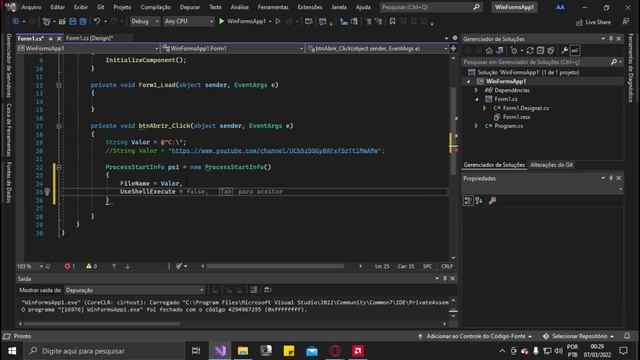The image size is (640, 360).
Task: Click the bookmark icon in toolbar
Action: point(392,21)
